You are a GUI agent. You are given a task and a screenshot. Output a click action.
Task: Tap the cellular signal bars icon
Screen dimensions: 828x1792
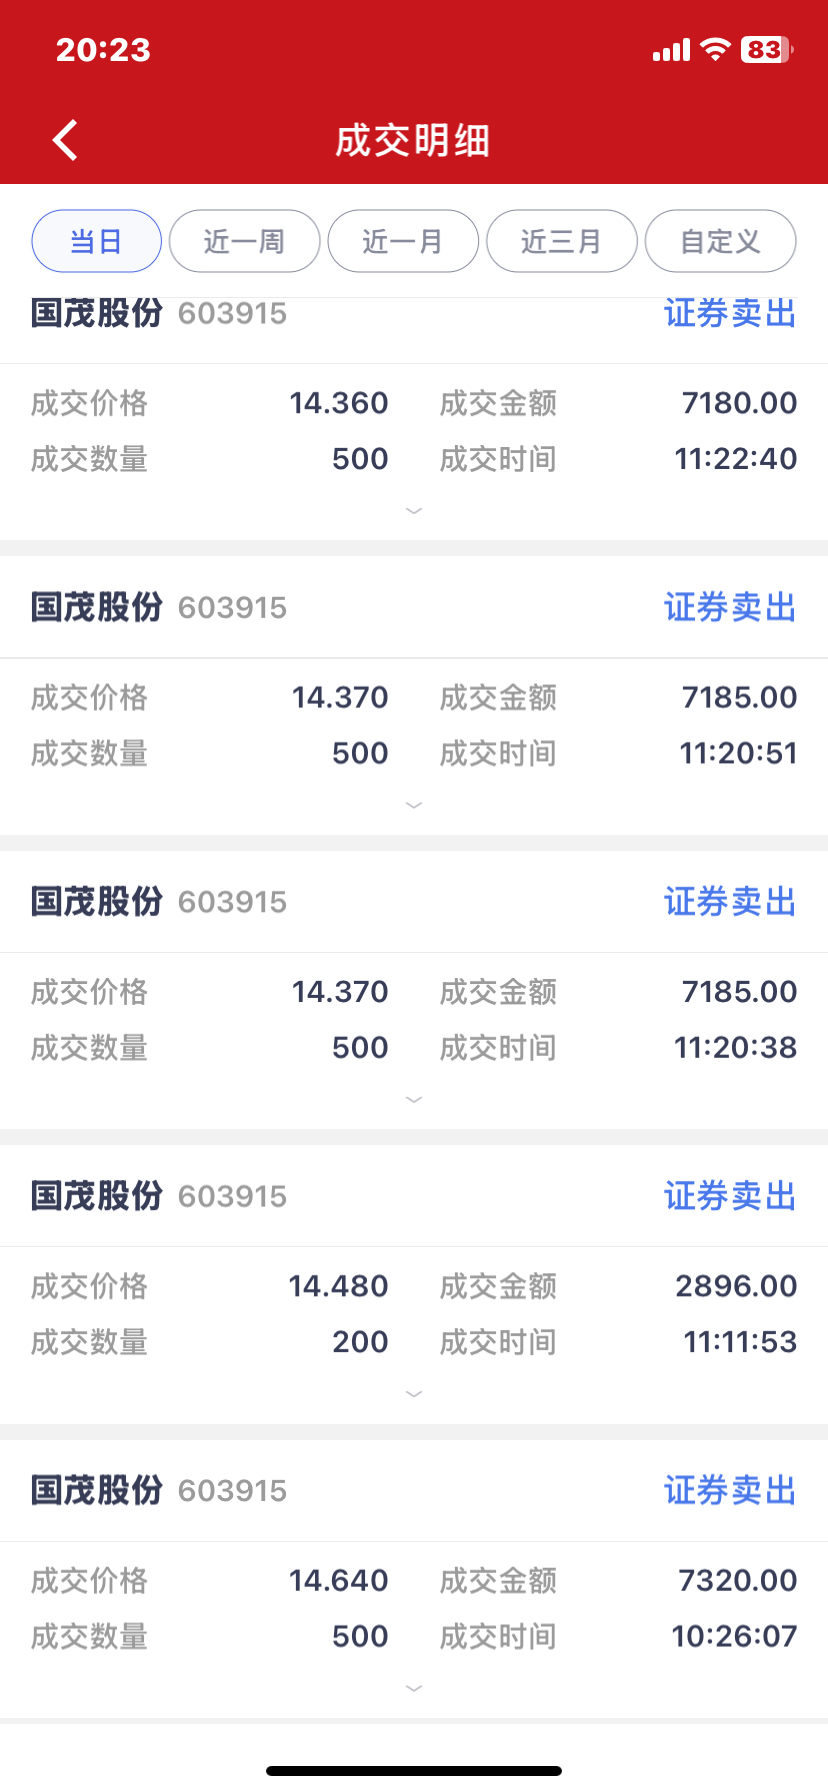pyautogui.click(x=671, y=50)
